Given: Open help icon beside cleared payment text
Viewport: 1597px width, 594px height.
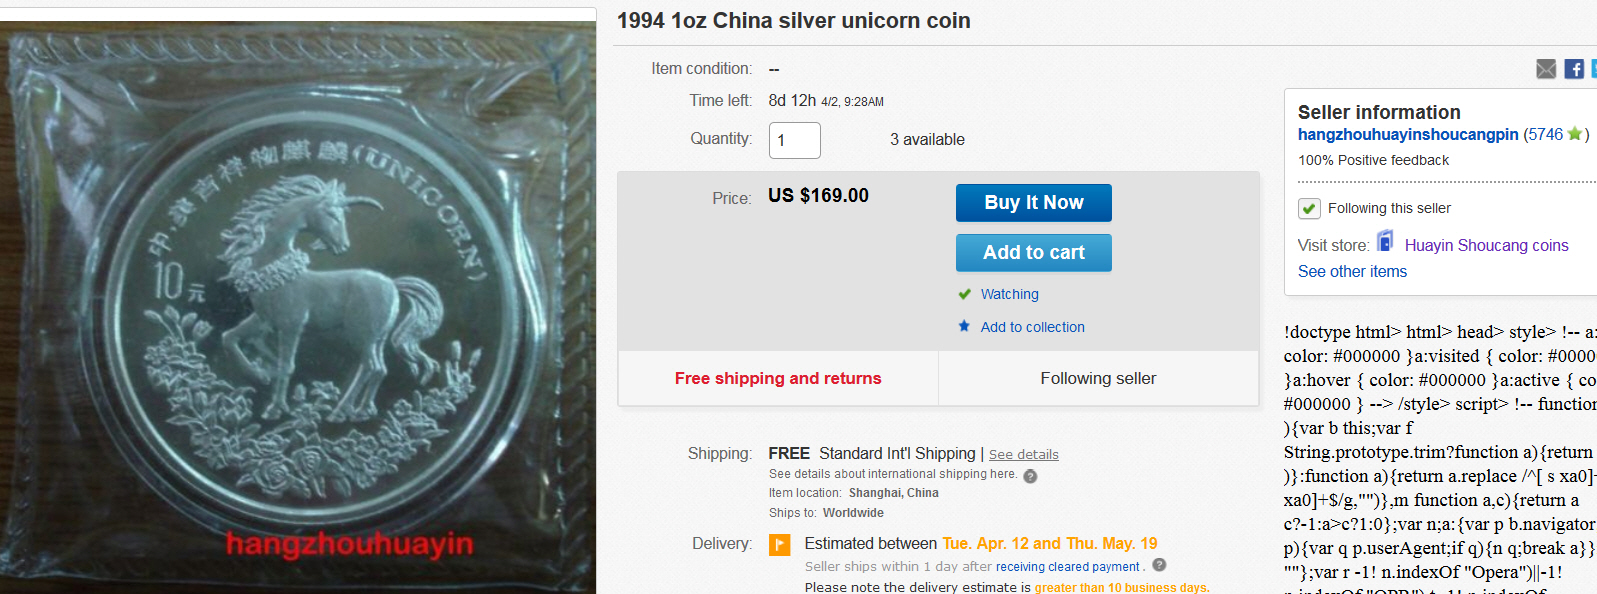Looking at the screenshot, I should (x=1159, y=565).
